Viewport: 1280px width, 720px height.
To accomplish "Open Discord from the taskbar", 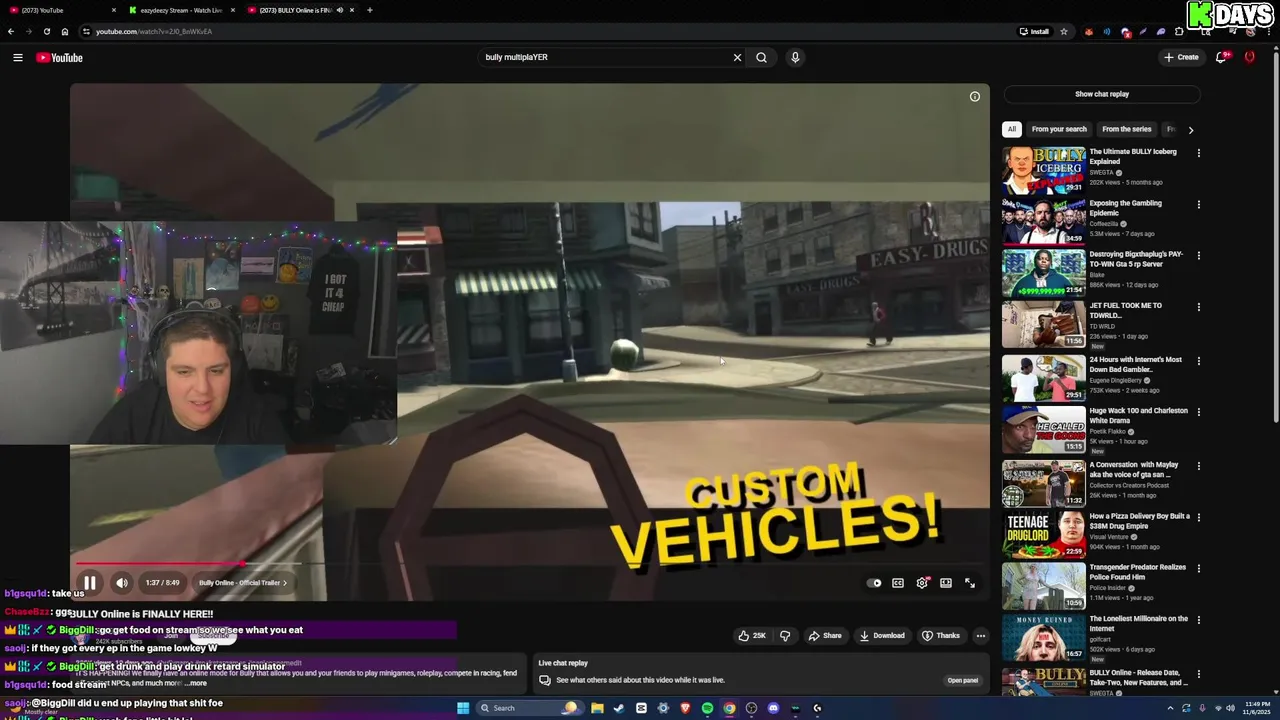I will (x=773, y=708).
